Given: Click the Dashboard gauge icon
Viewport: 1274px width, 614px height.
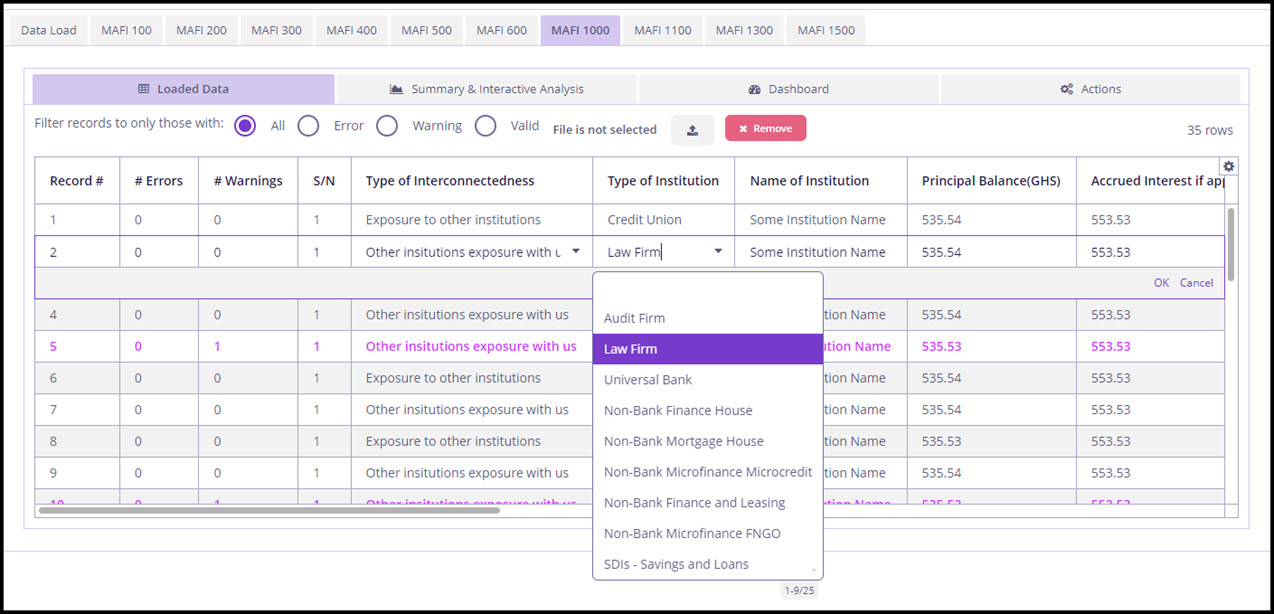Looking at the screenshot, I should point(755,89).
